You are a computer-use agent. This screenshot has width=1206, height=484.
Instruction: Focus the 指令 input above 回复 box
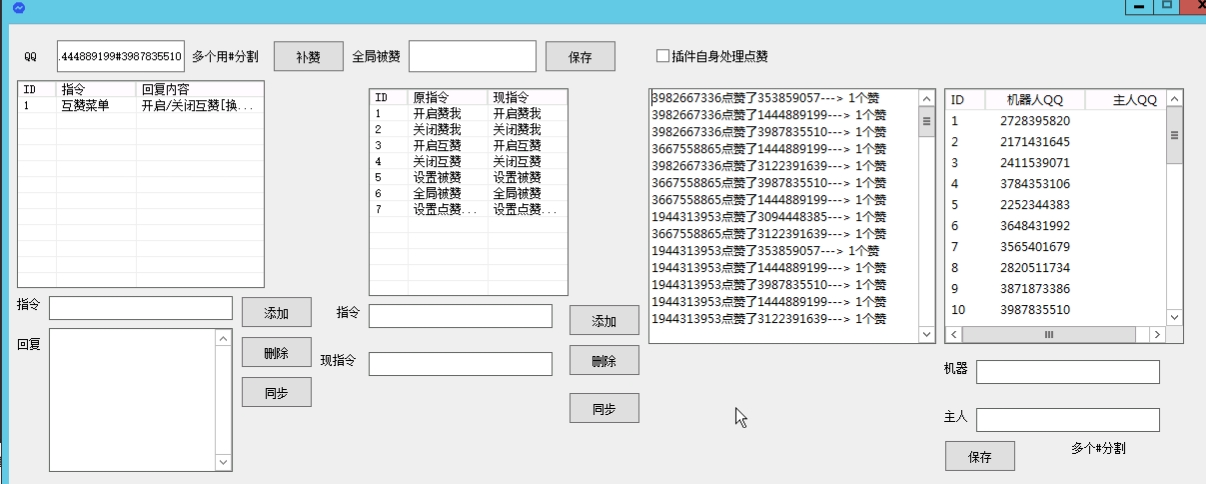[140, 308]
